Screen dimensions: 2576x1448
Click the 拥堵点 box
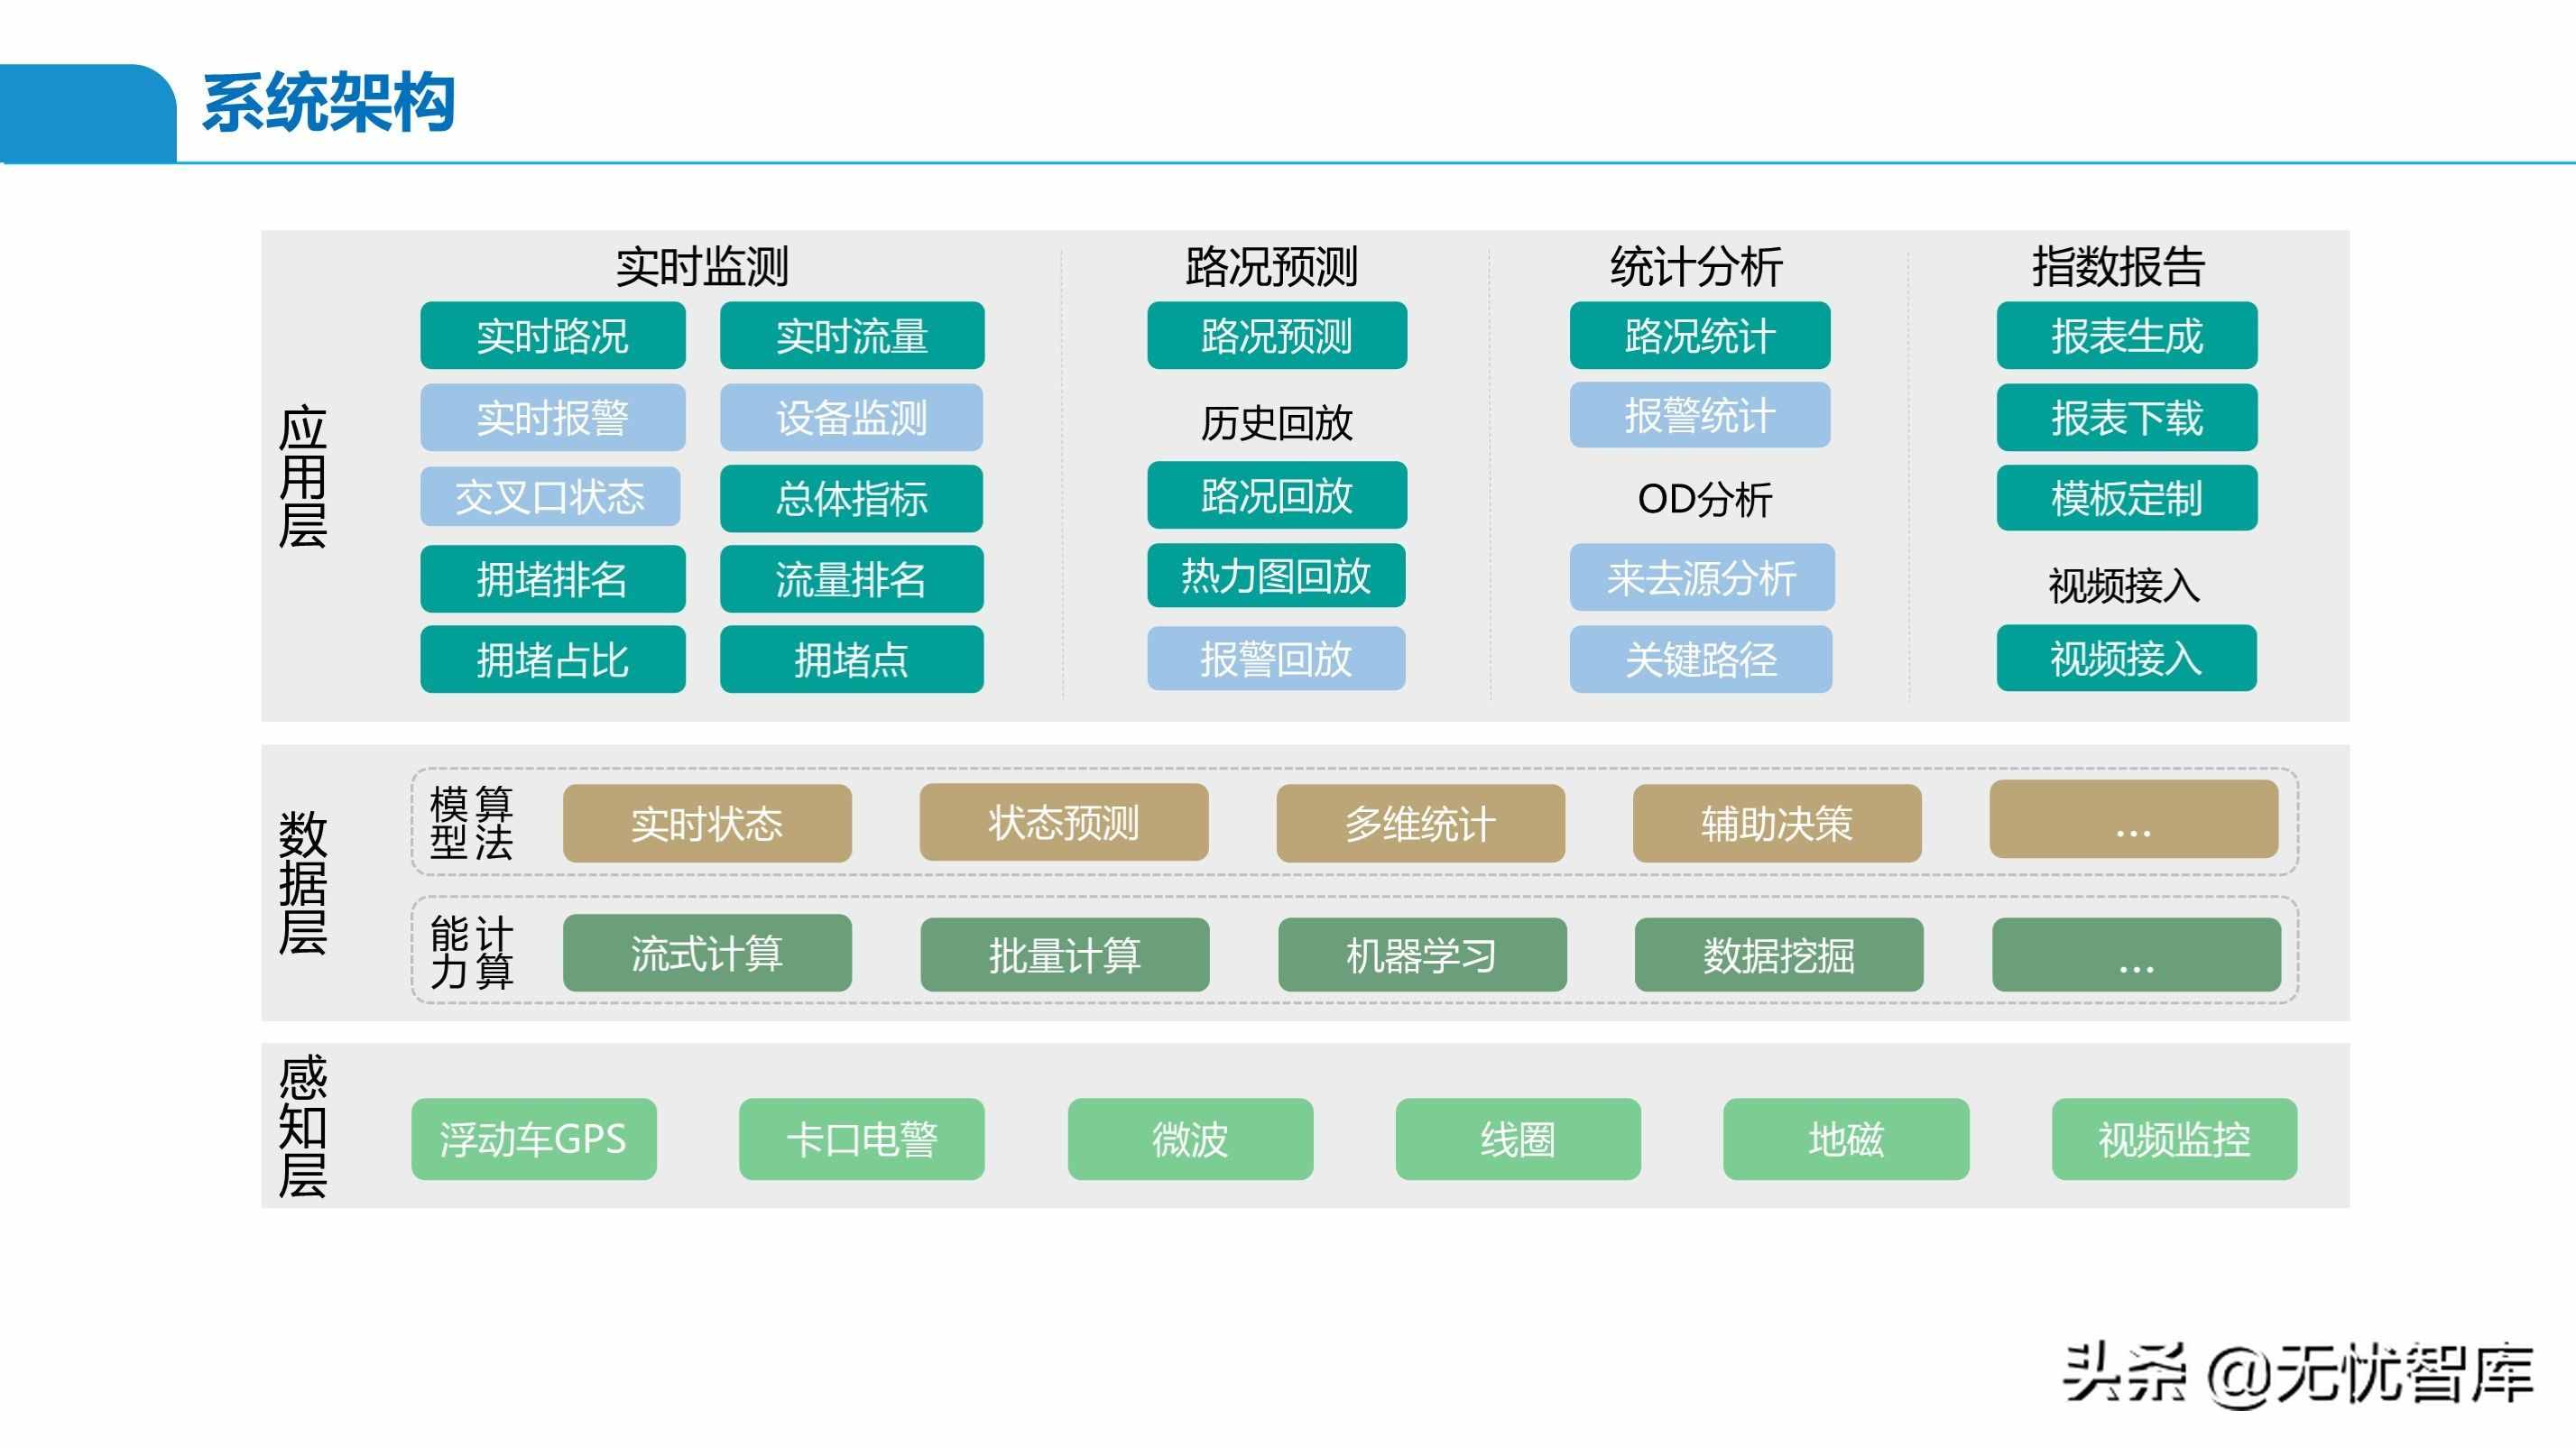851,660
